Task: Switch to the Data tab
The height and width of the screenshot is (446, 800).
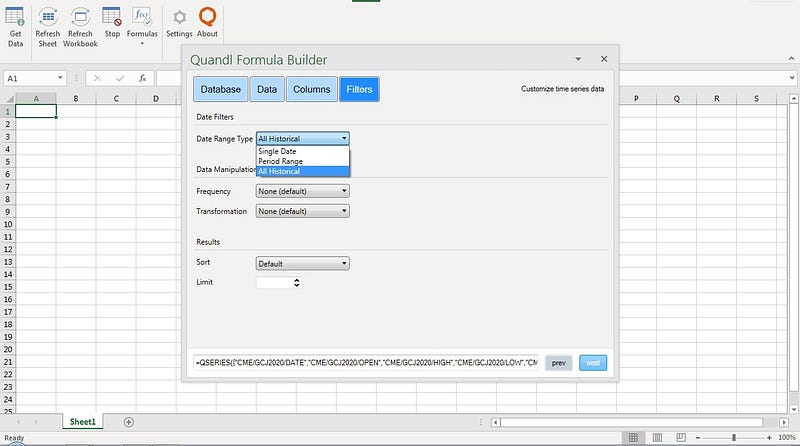Action: 267,89
